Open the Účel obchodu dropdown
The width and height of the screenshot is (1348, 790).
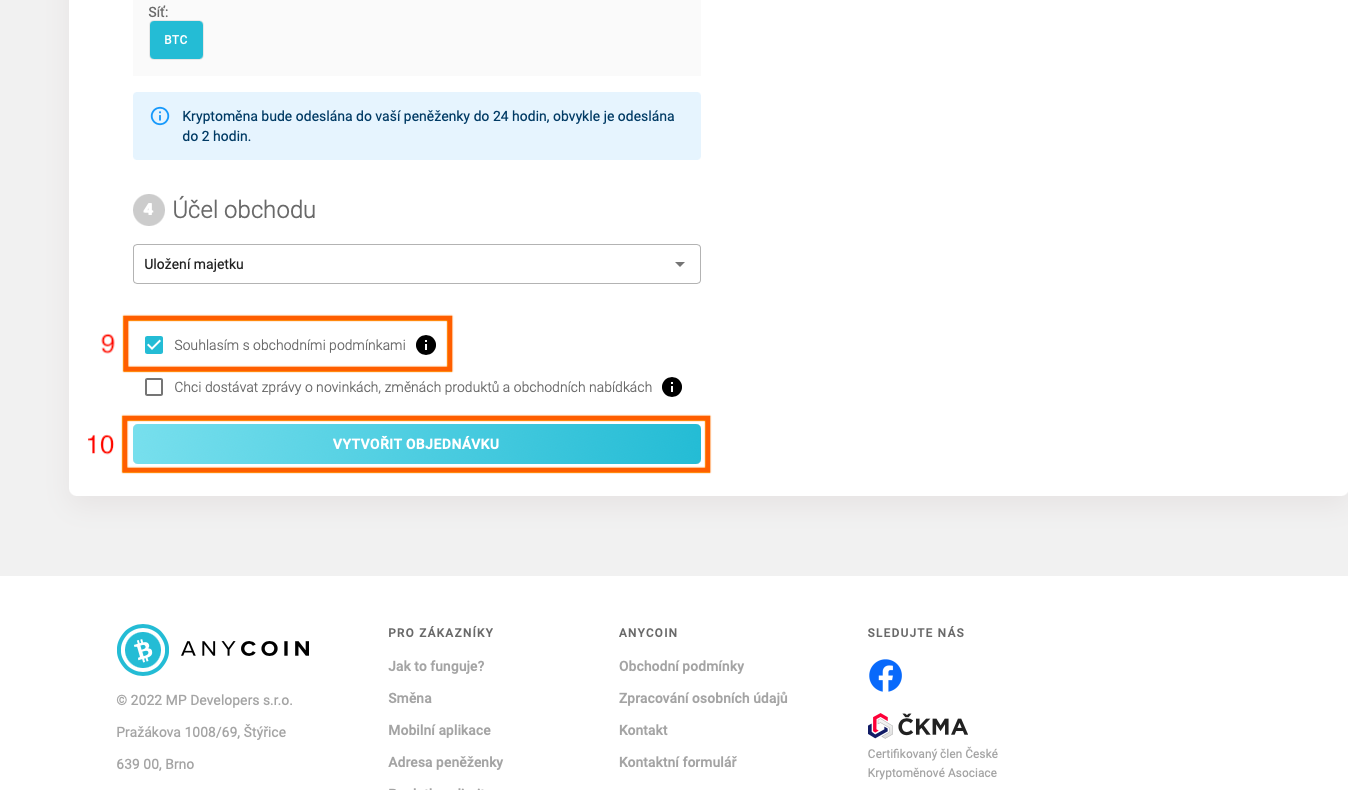coord(416,264)
